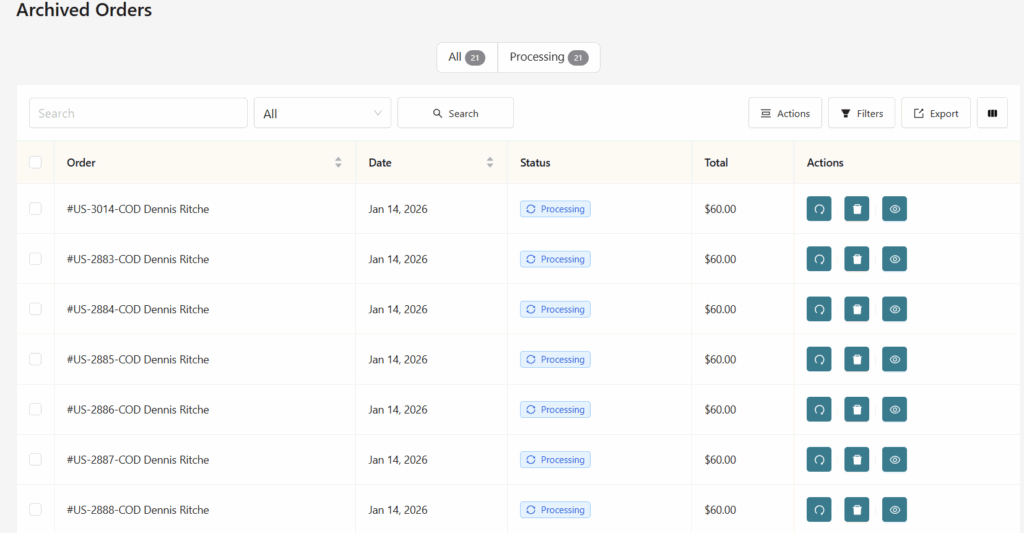Viewport: 1024px width, 533px height.
Task: Delete order #US-2883-COD with trash icon
Action: pos(856,259)
